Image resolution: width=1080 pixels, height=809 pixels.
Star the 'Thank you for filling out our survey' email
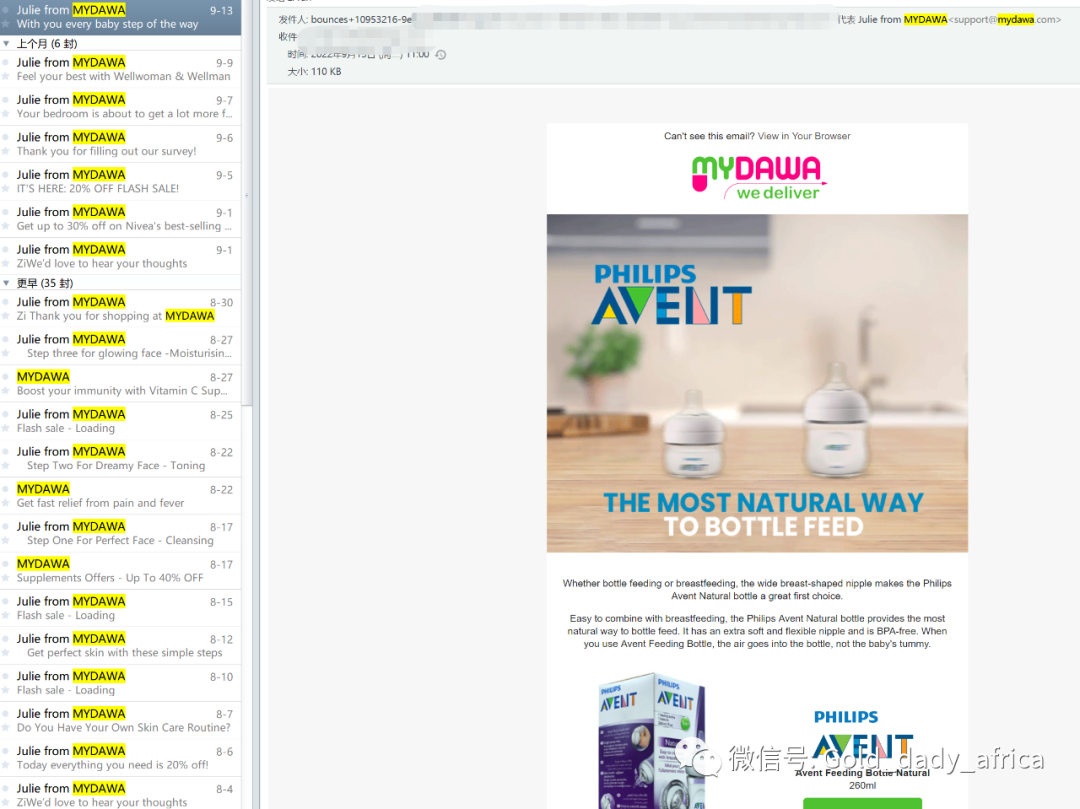click(x=6, y=151)
